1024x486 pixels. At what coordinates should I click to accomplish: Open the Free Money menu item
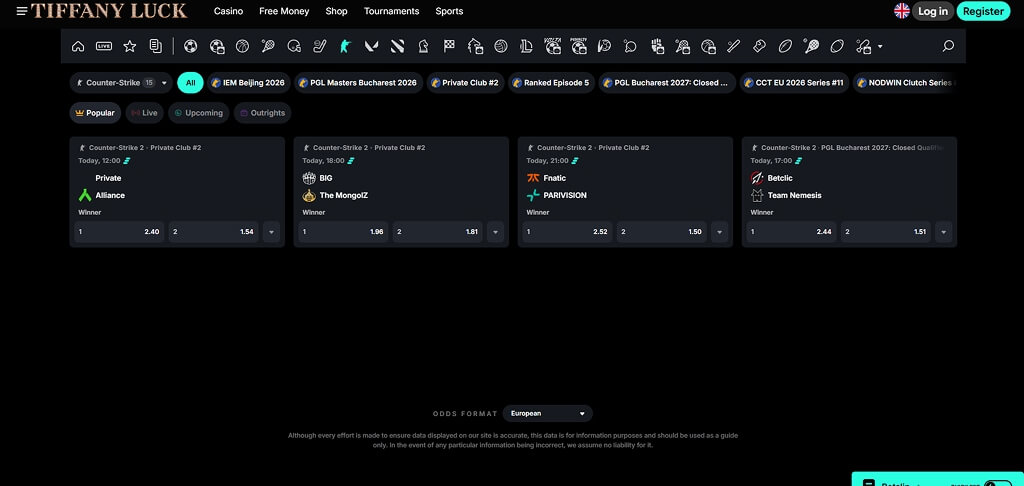(x=284, y=11)
